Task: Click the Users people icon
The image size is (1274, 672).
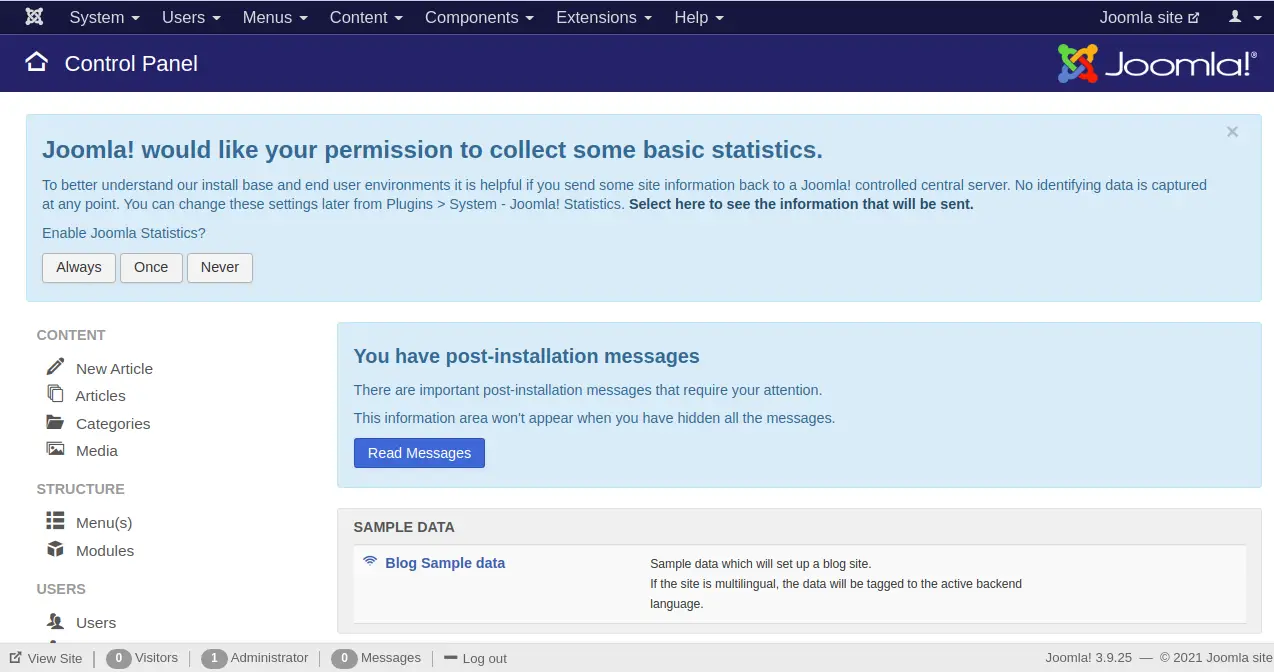Action: pos(55,621)
